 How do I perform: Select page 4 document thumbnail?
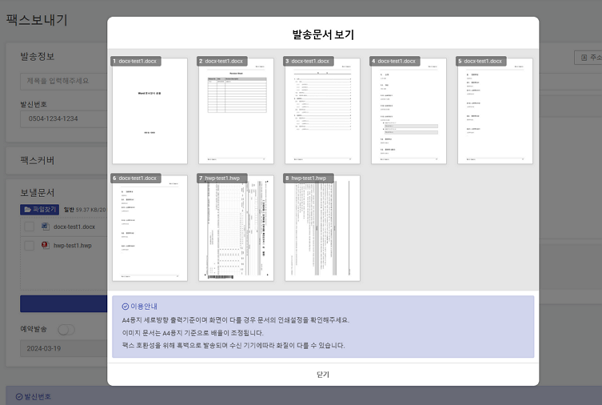pos(408,111)
